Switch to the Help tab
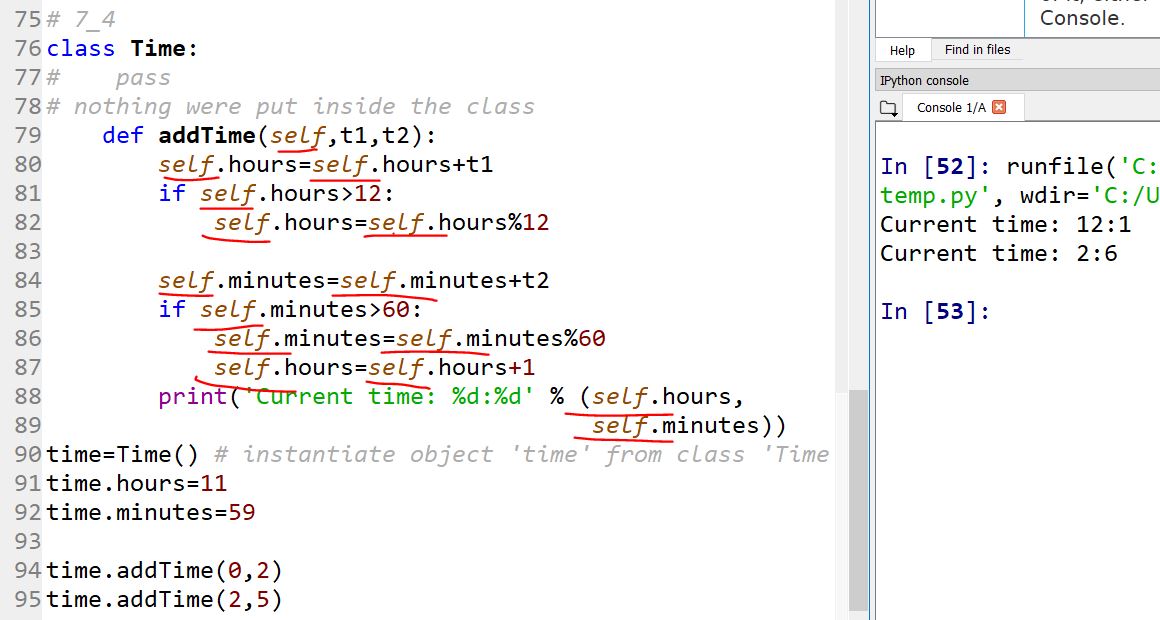 [x=902, y=50]
